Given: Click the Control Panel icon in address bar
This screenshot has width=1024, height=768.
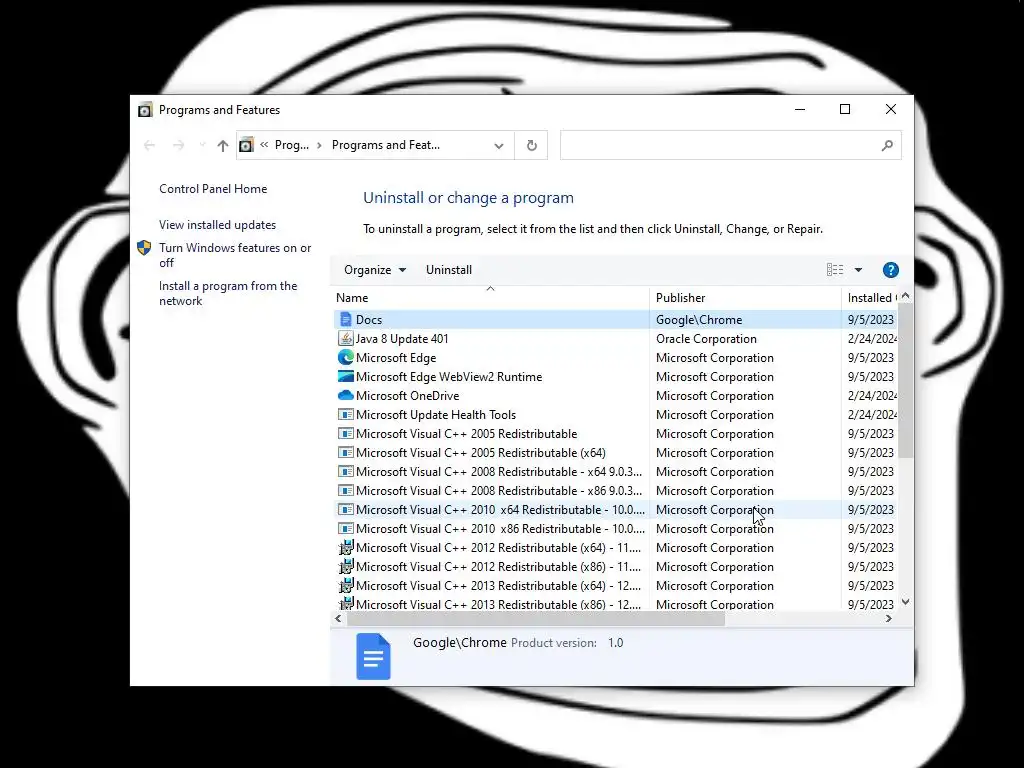Looking at the screenshot, I should pos(246,145).
